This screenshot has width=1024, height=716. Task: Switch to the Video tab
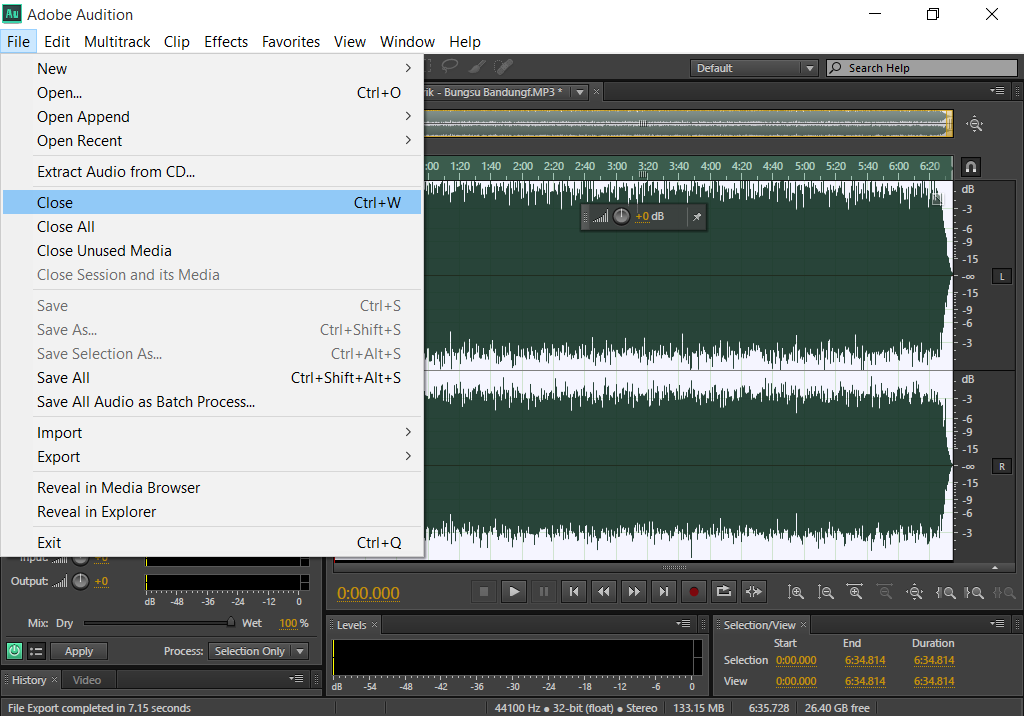(x=87, y=680)
